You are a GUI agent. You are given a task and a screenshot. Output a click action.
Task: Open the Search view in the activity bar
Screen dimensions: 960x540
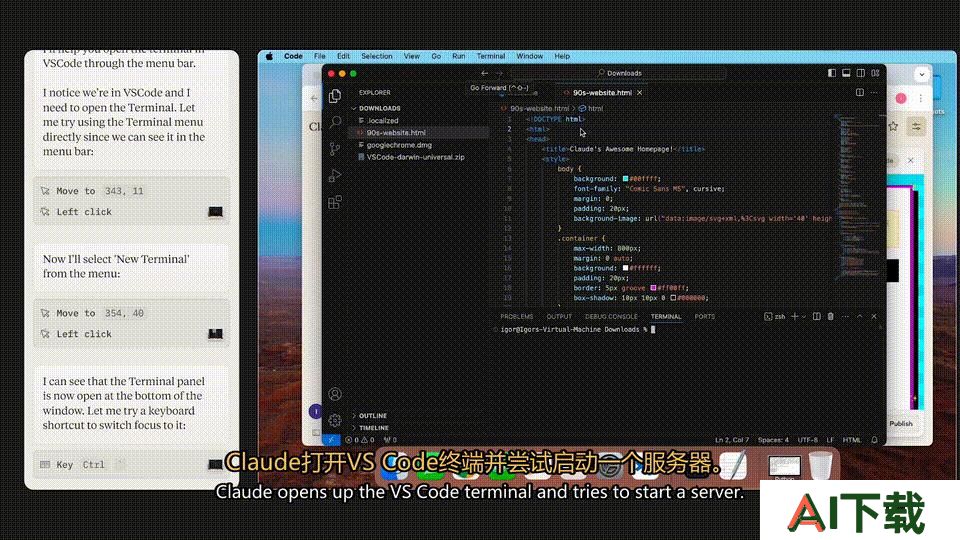coord(335,122)
